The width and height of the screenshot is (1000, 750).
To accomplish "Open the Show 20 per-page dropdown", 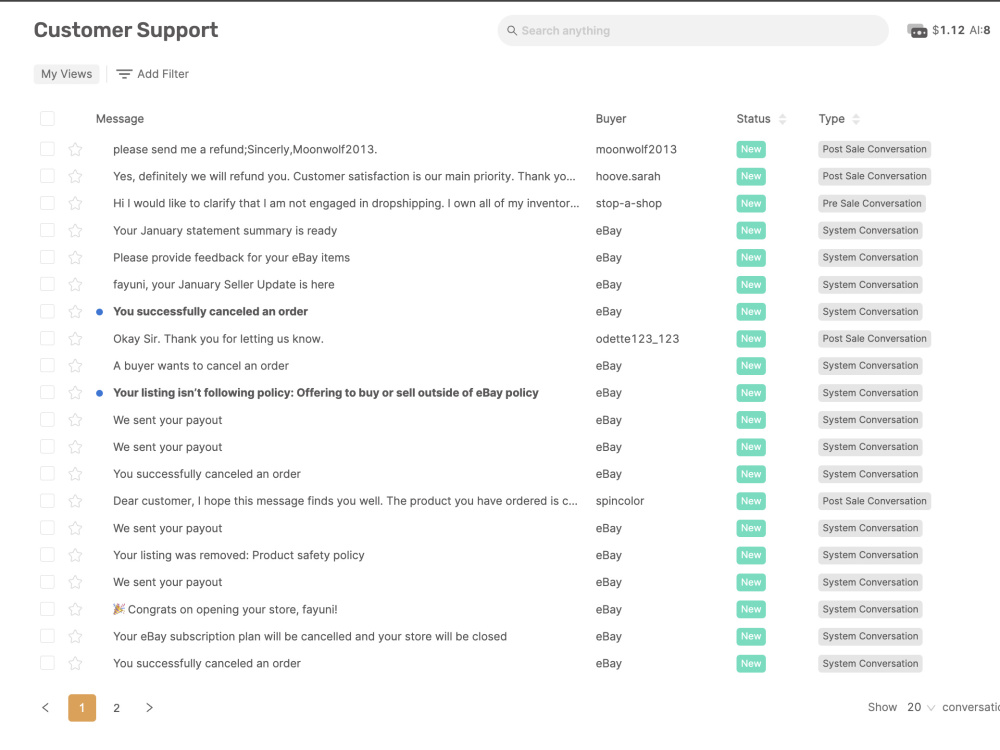I will (x=921, y=707).
